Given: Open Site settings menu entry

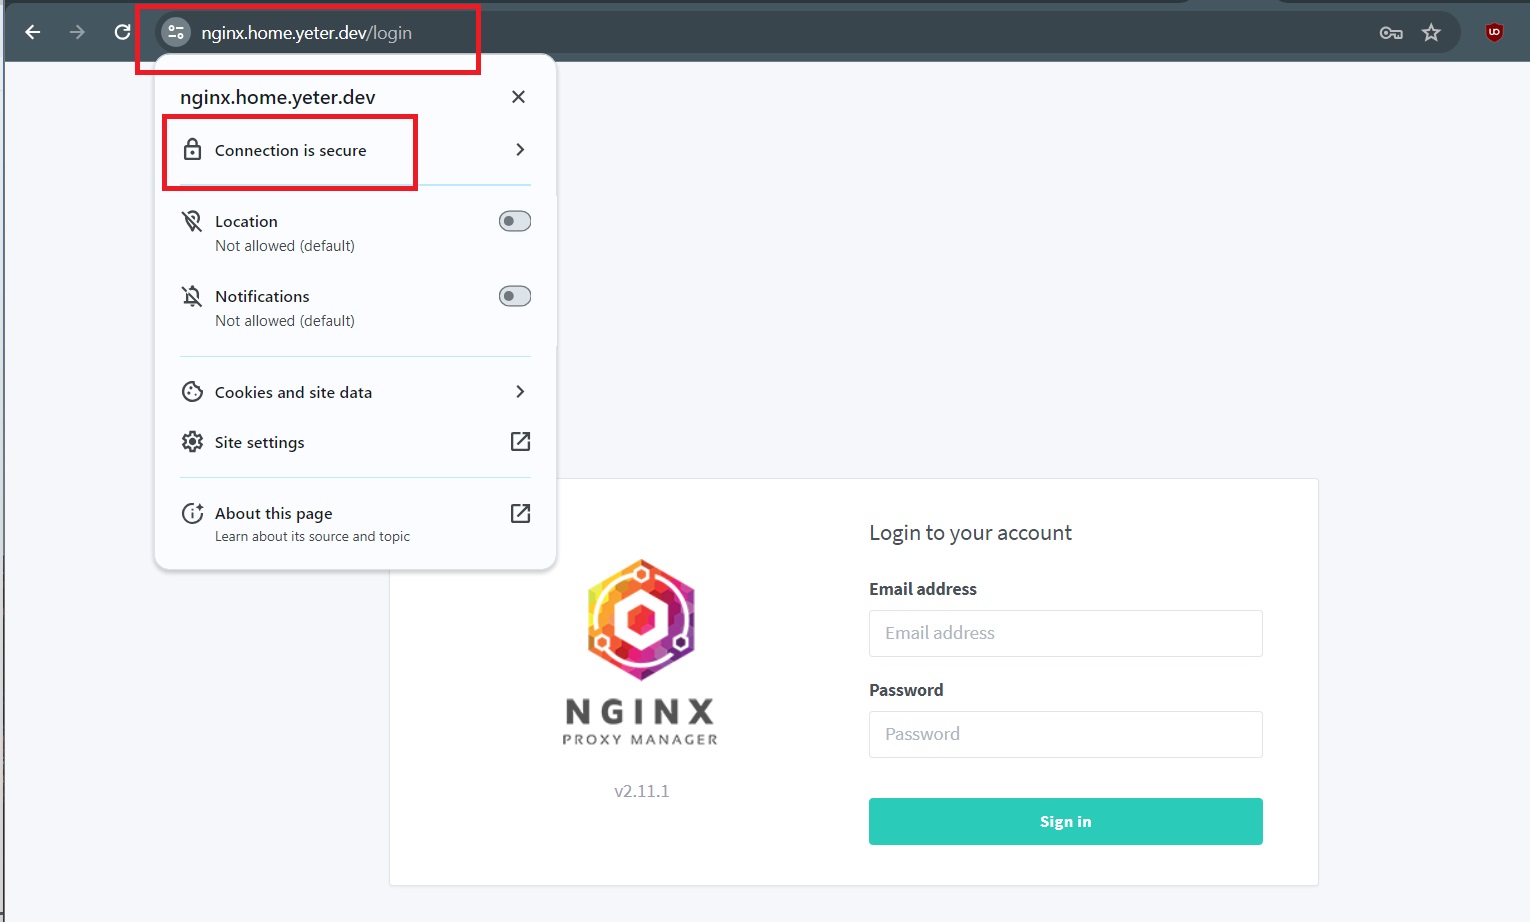Looking at the screenshot, I should [355, 442].
